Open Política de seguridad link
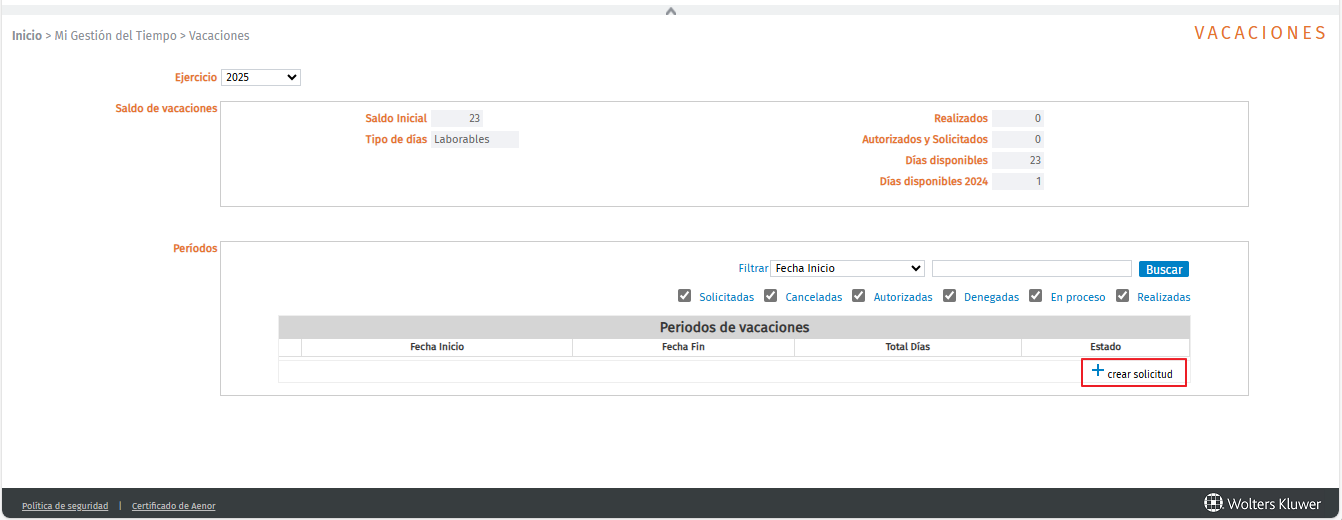The image size is (1342, 520). tap(65, 506)
